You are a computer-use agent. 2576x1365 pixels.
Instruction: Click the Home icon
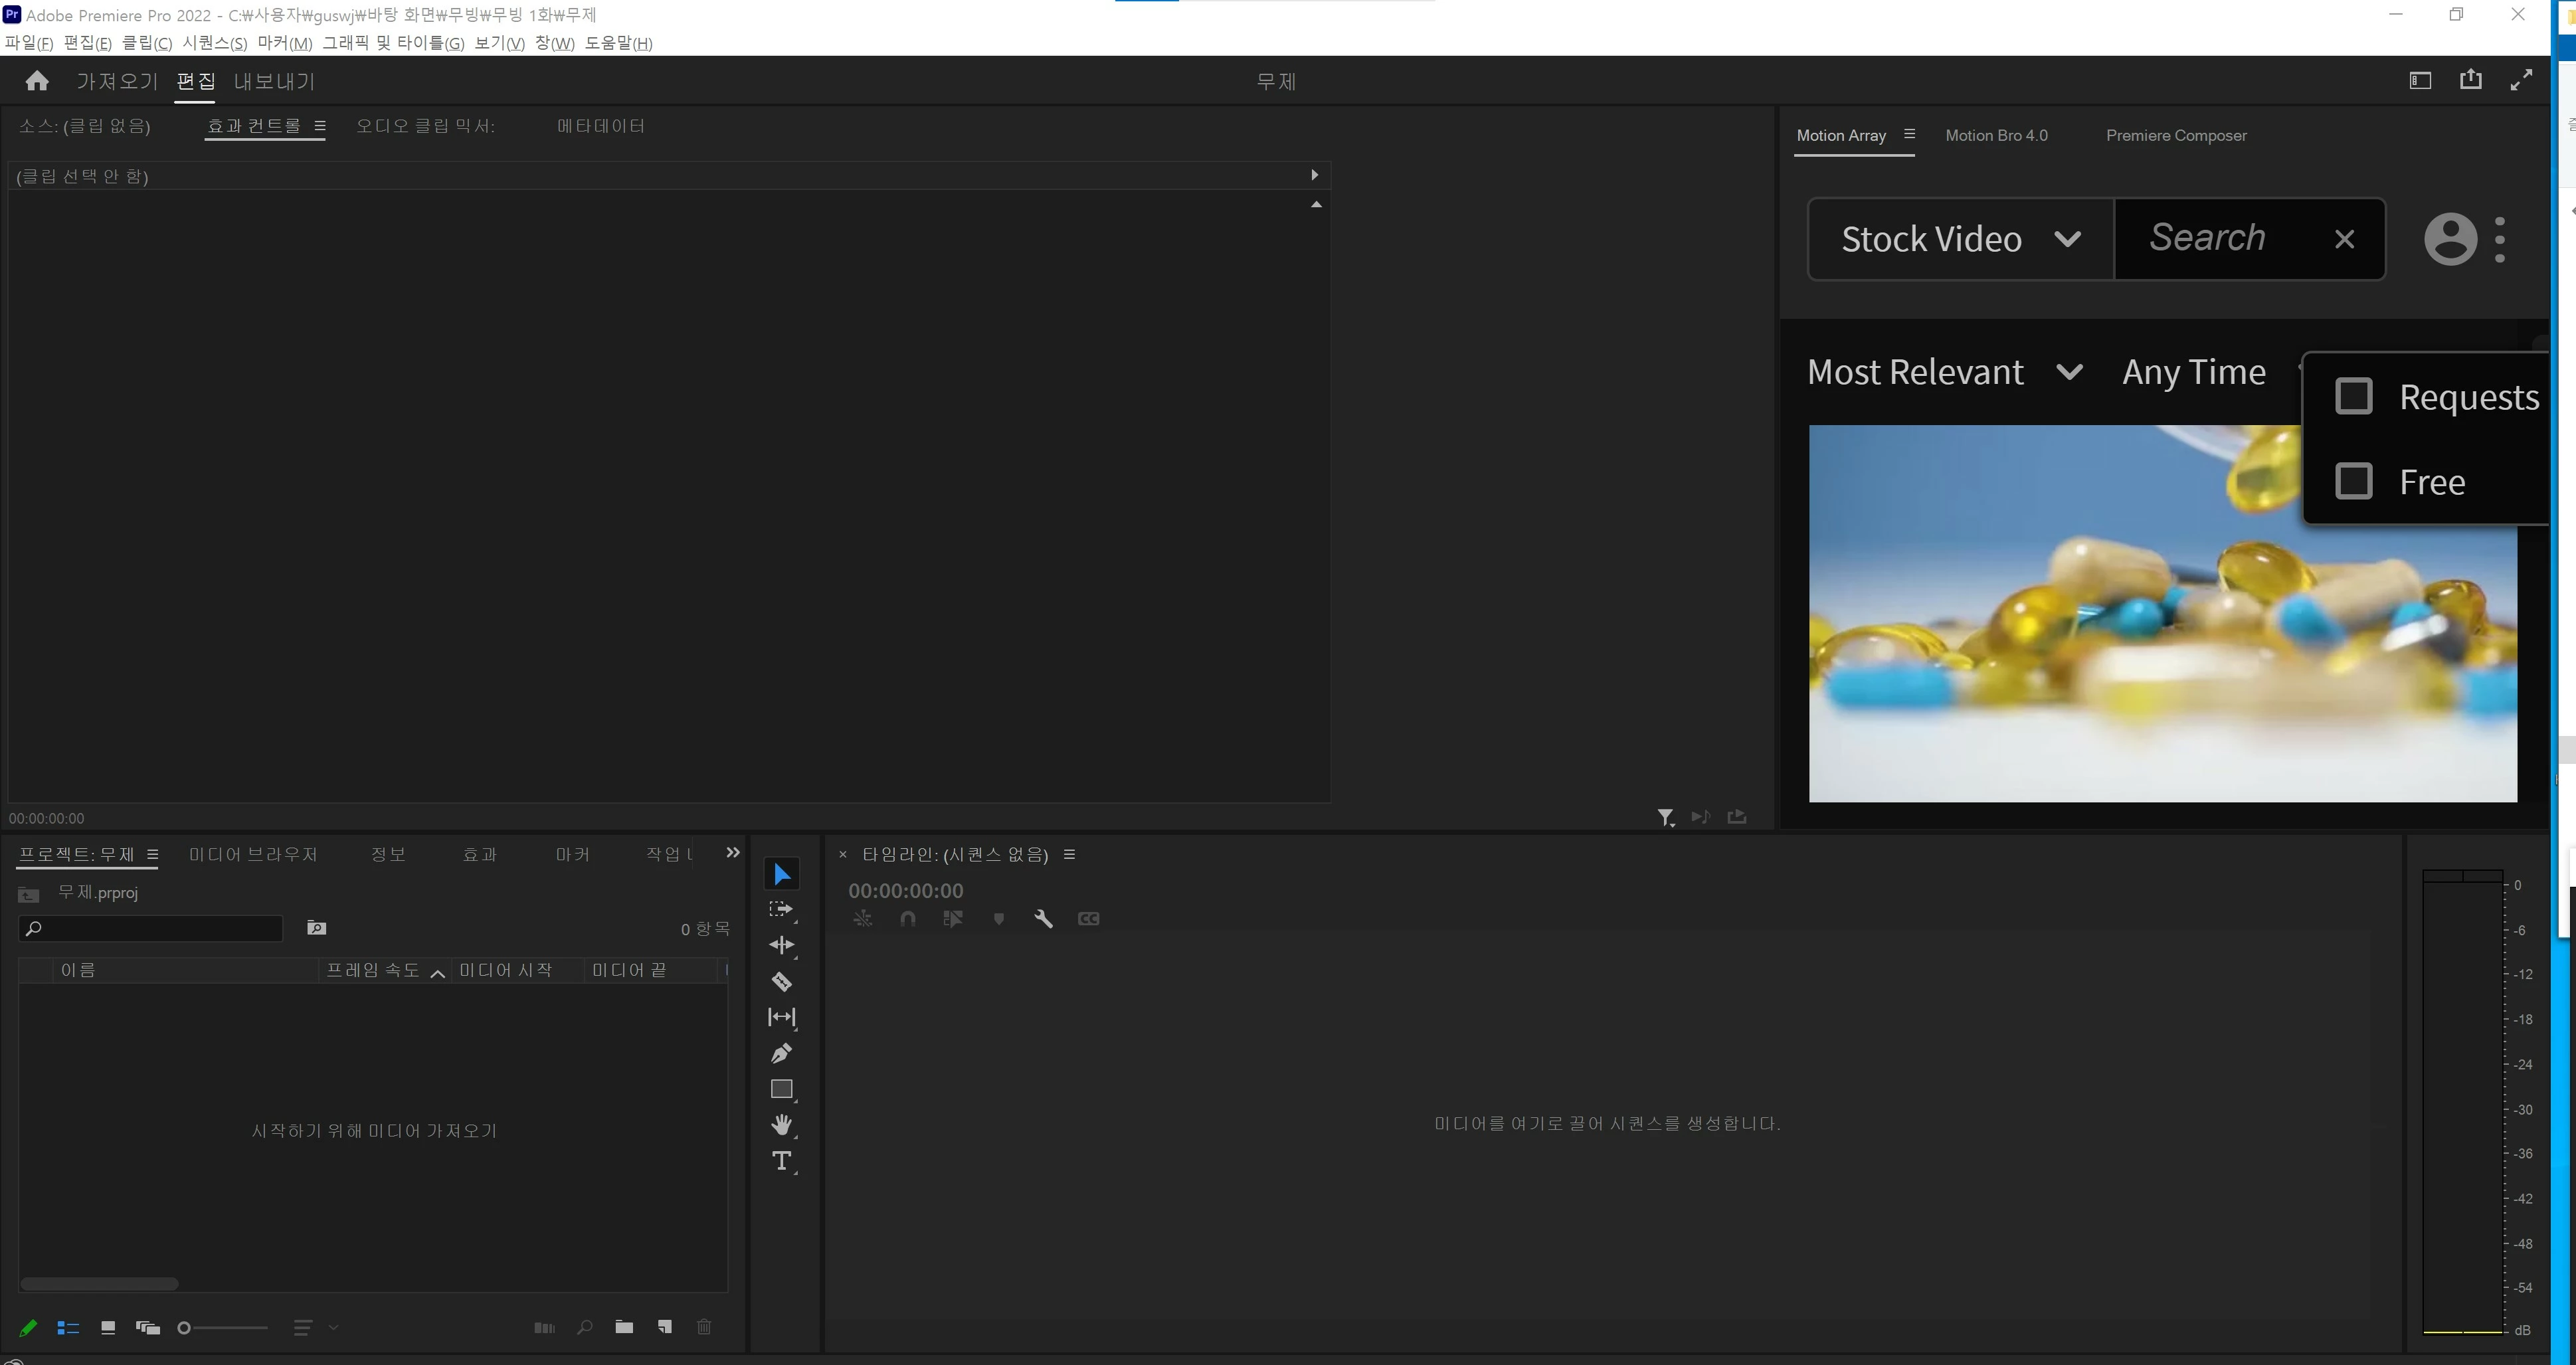point(37,81)
